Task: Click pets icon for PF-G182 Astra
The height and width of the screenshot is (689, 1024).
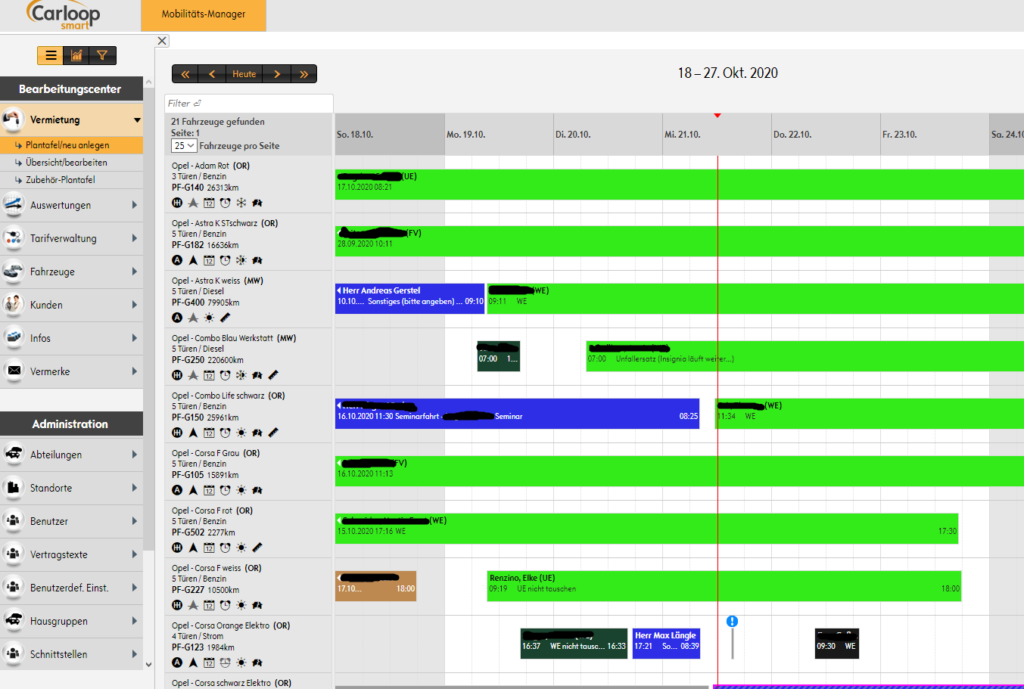Action: click(257, 261)
